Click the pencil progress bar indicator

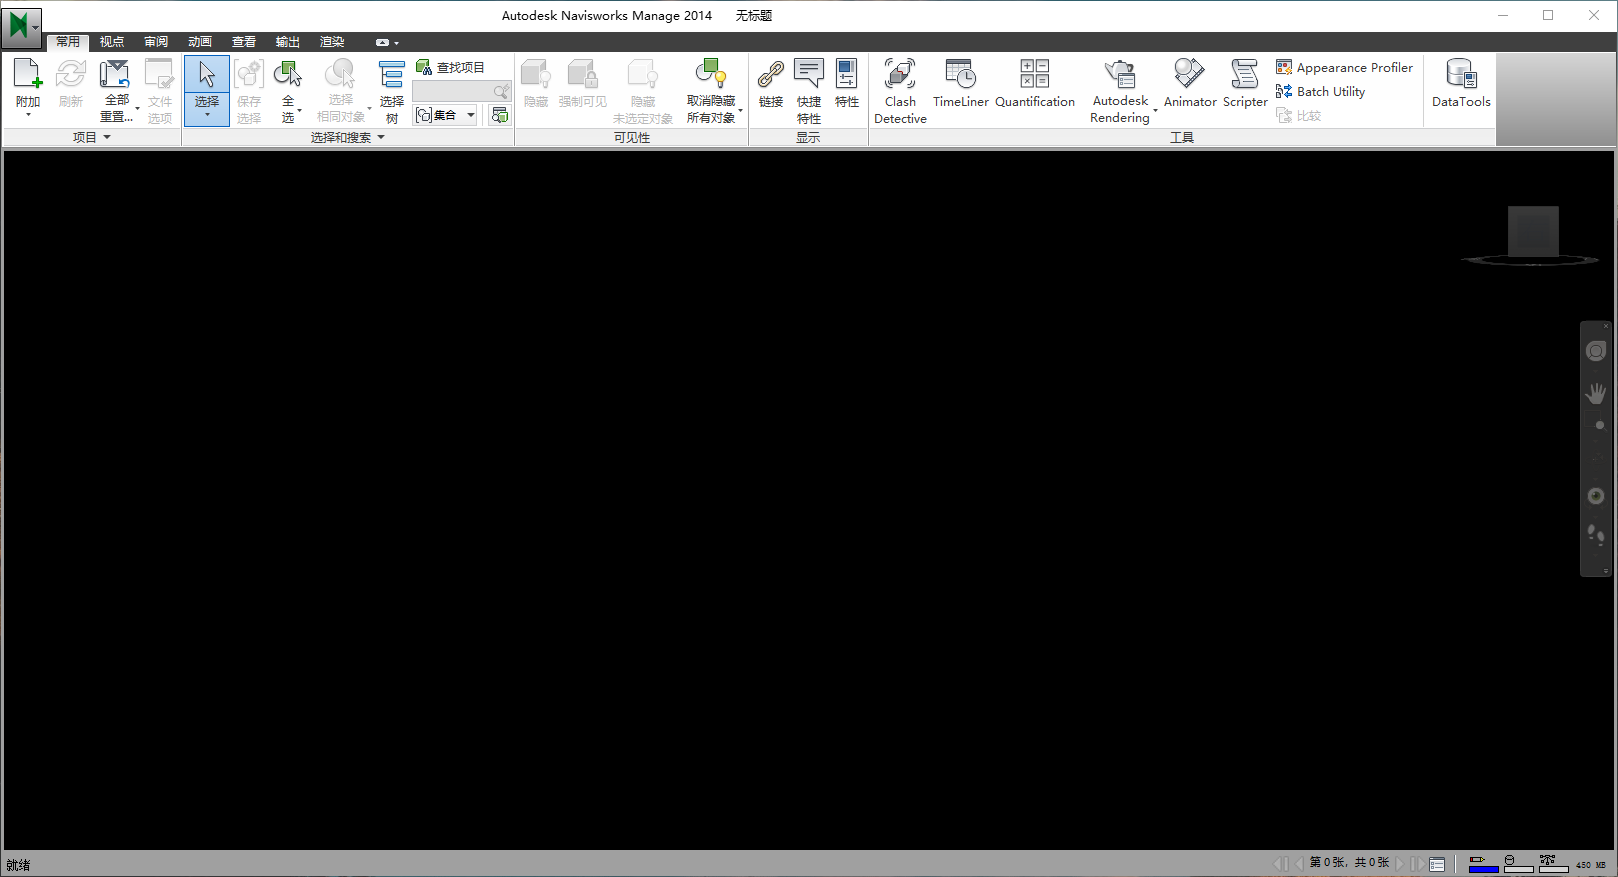point(1483,864)
